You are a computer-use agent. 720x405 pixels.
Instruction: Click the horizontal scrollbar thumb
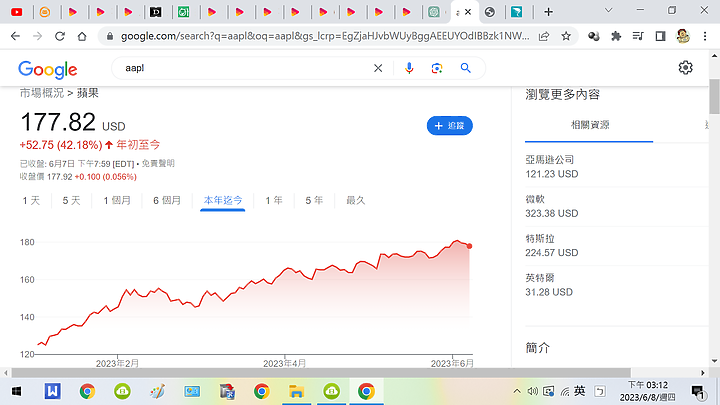pyautogui.click(x=321, y=372)
